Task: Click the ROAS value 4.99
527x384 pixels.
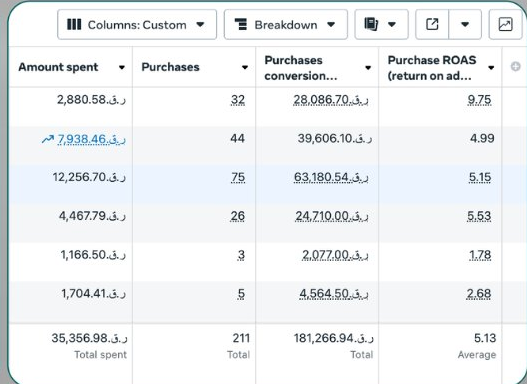Action: point(482,138)
